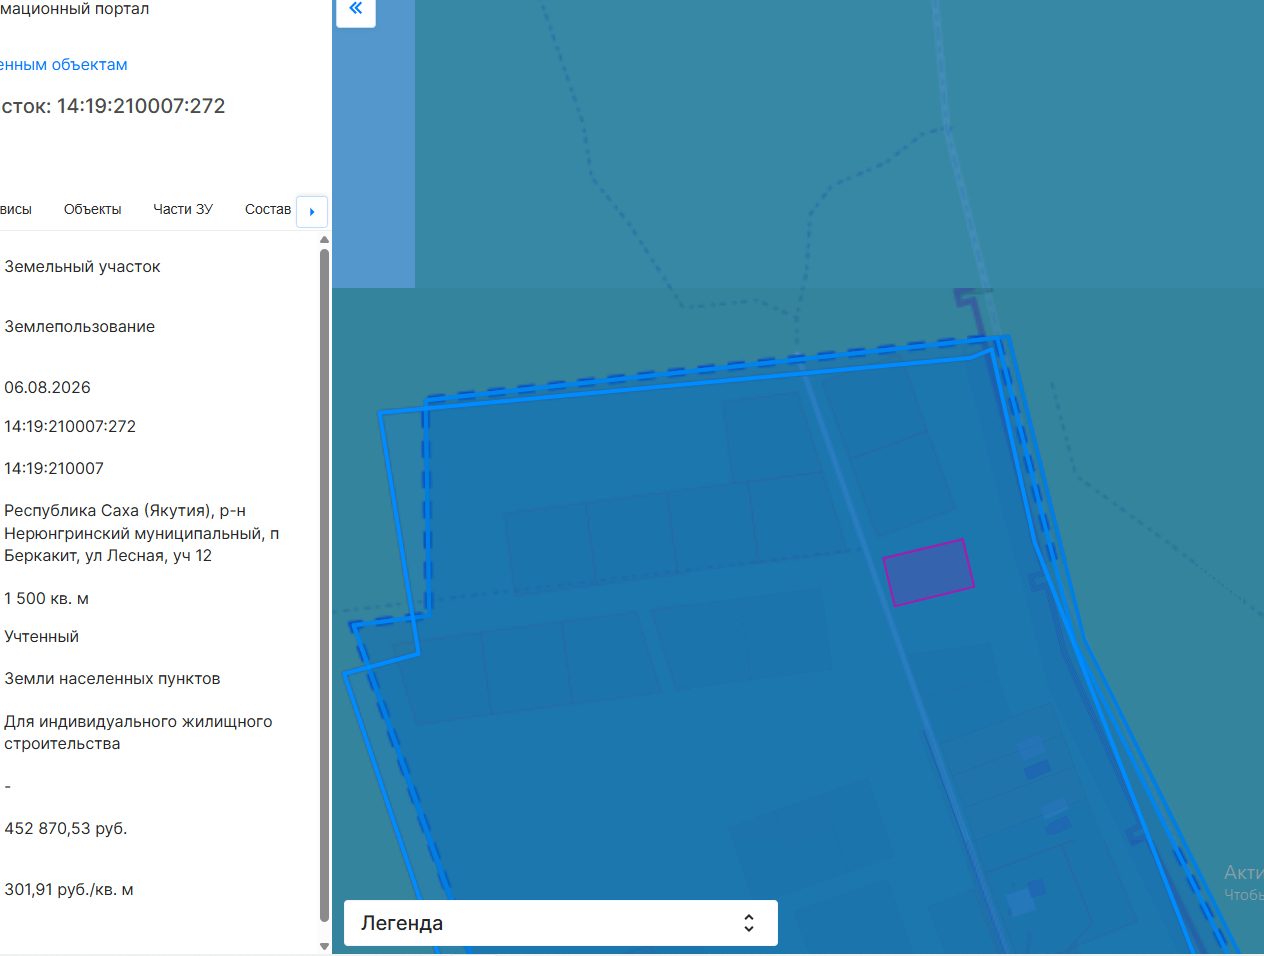1264x956 pixels.
Task: Switch to the Части ЗУ tab
Action: pyautogui.click(x=183, y=209)
